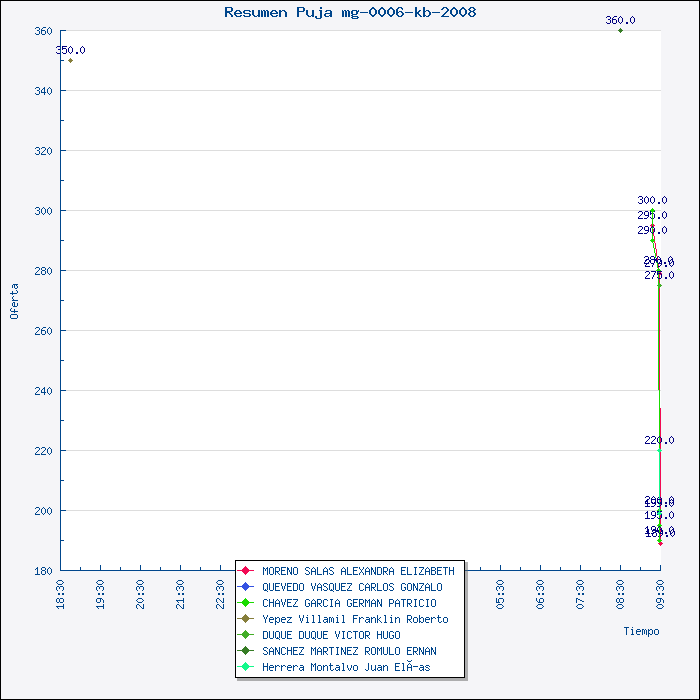Click the 220.0 bid data point
700x700 pixels.
[659, 450]
